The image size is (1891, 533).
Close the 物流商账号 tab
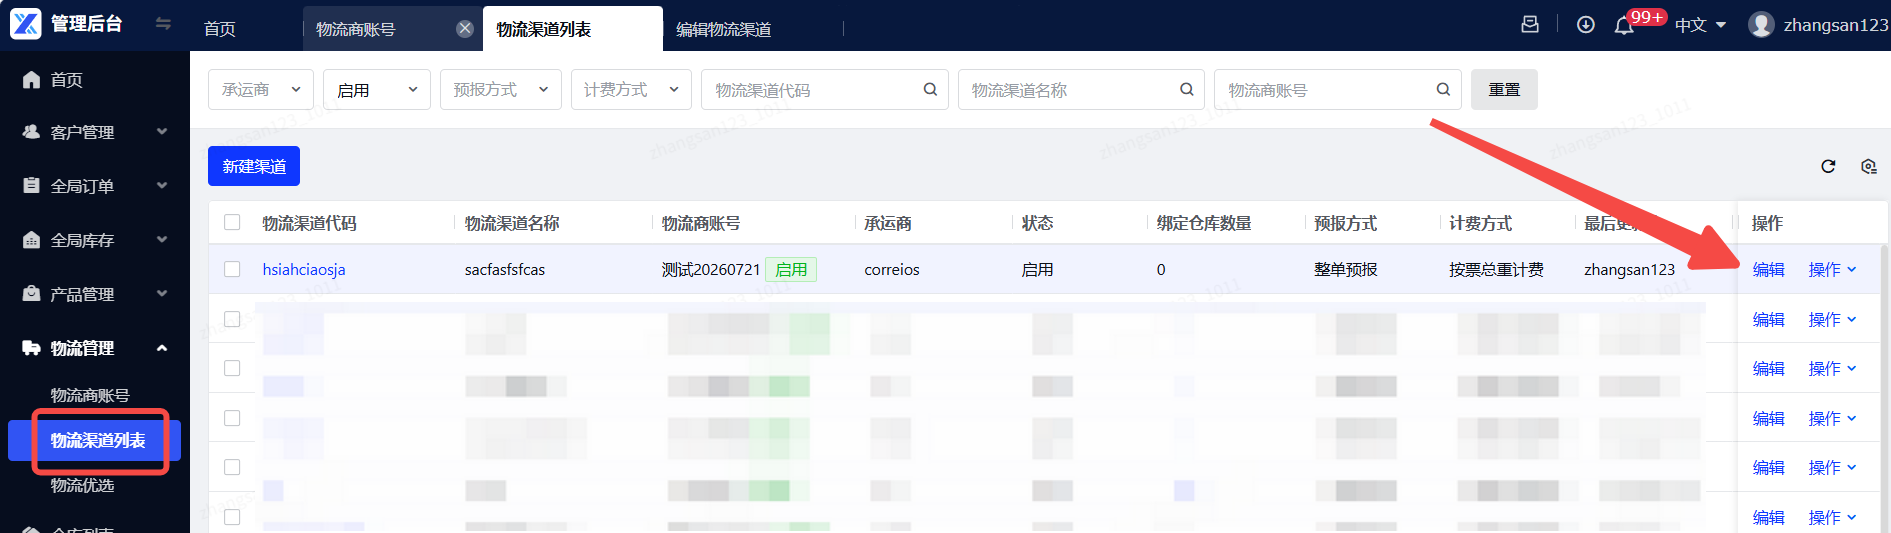[x=465, y=29]
